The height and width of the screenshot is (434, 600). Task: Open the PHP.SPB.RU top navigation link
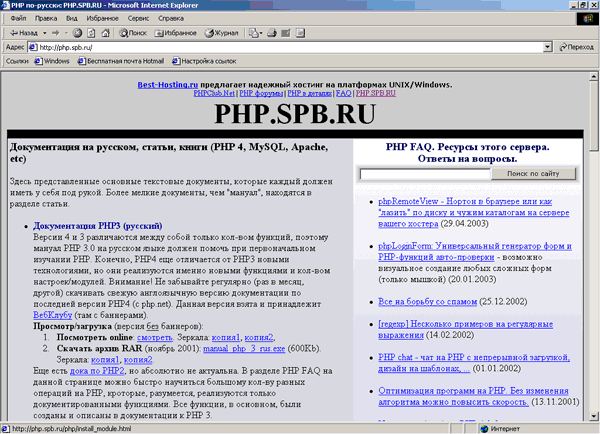tap(376, 93)
